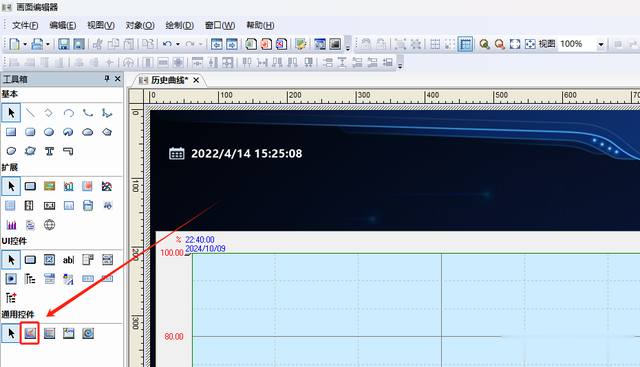The height and width of the screenshot is (367, 640).
Task: Open the 绘制(D) menu
Action: [x=180, y=25]
